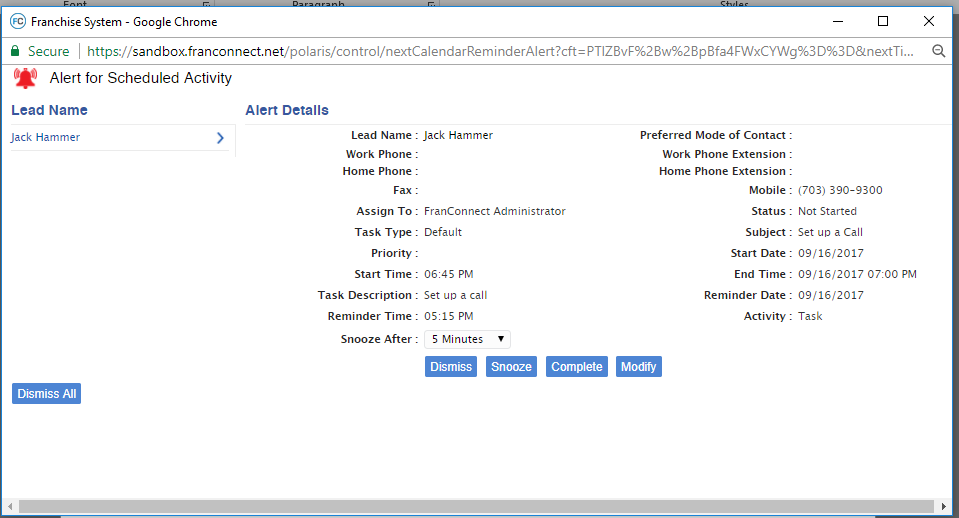959x518 pixels.
Task: Click the Task activity value
Action: (x=810, y=316)
